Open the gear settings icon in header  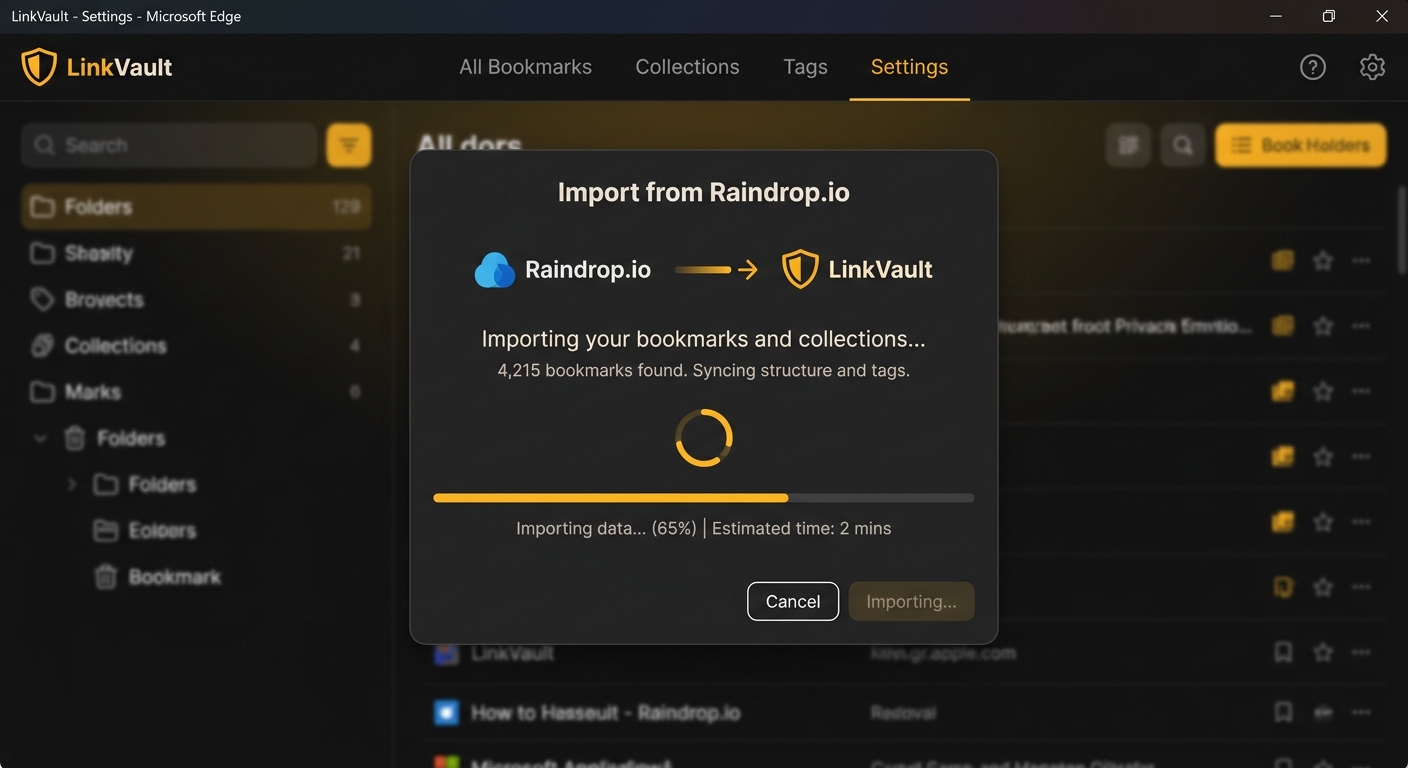point(1372,67)
